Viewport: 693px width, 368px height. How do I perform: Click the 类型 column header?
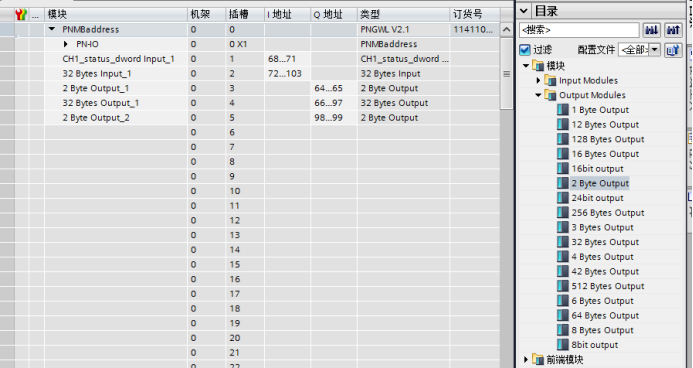pyautogui.click(x=403, y=15)
